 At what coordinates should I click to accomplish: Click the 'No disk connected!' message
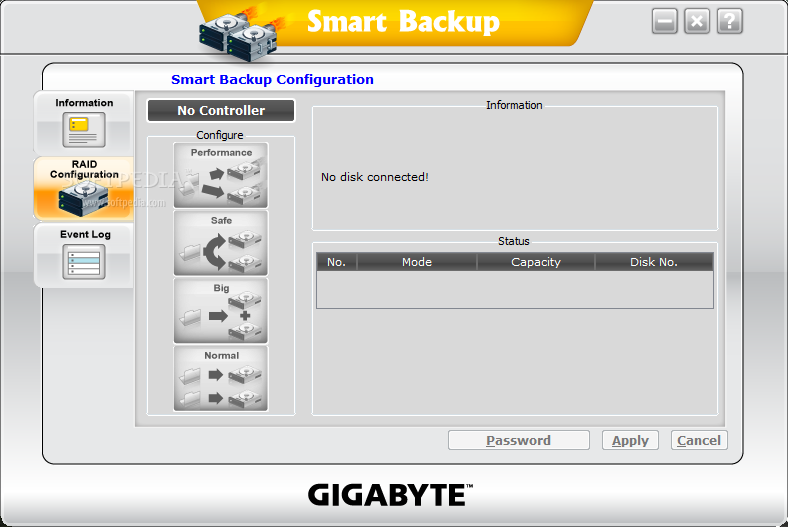374,177
